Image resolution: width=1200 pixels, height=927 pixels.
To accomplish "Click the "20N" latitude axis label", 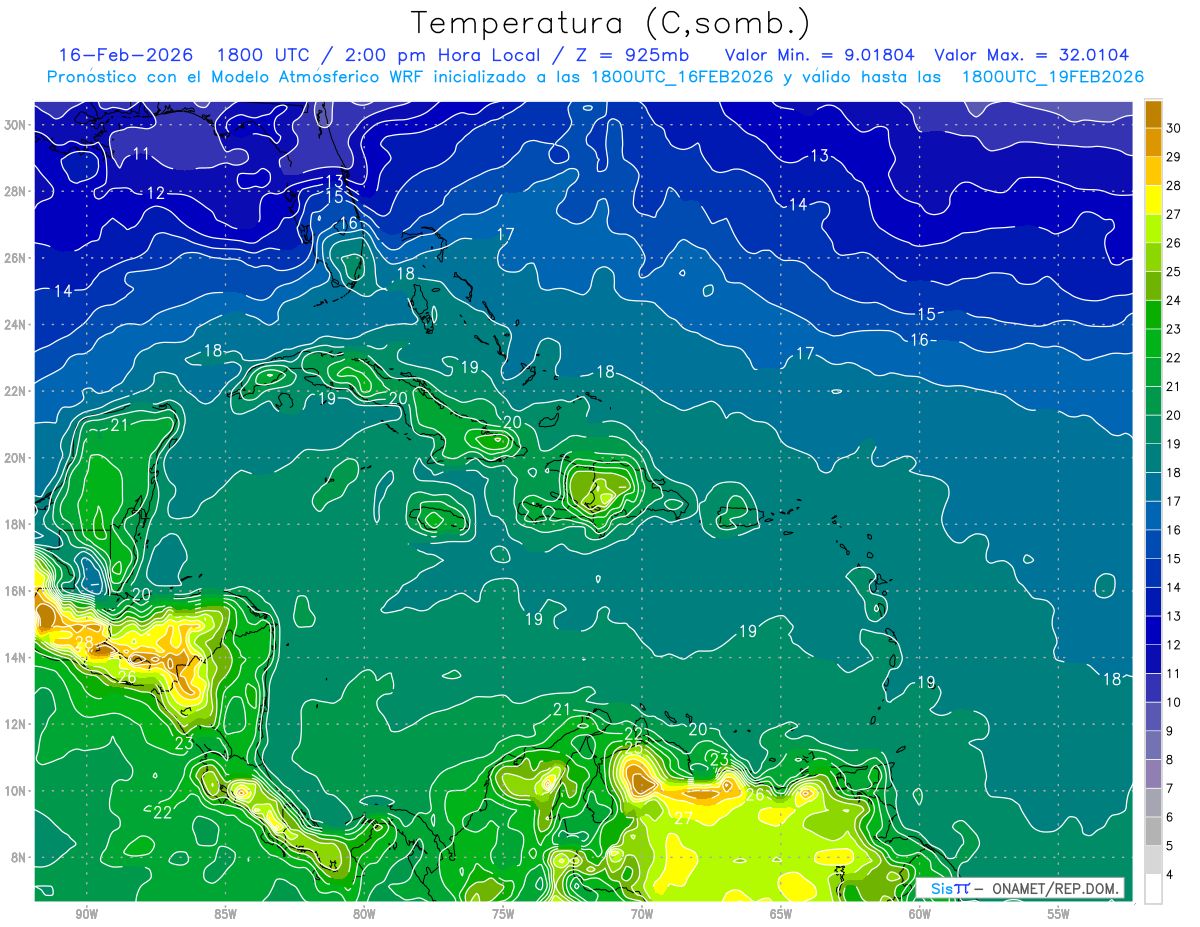I will pos(16,458).
